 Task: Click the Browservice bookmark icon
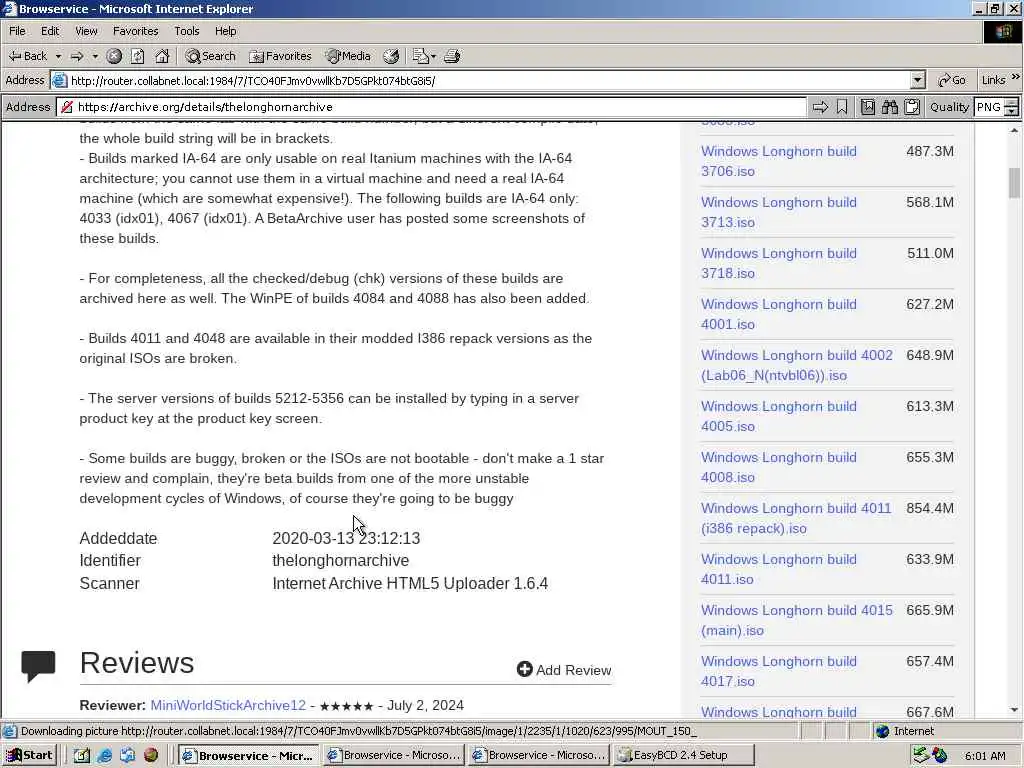pyautogui.click(x=842, y=107)
